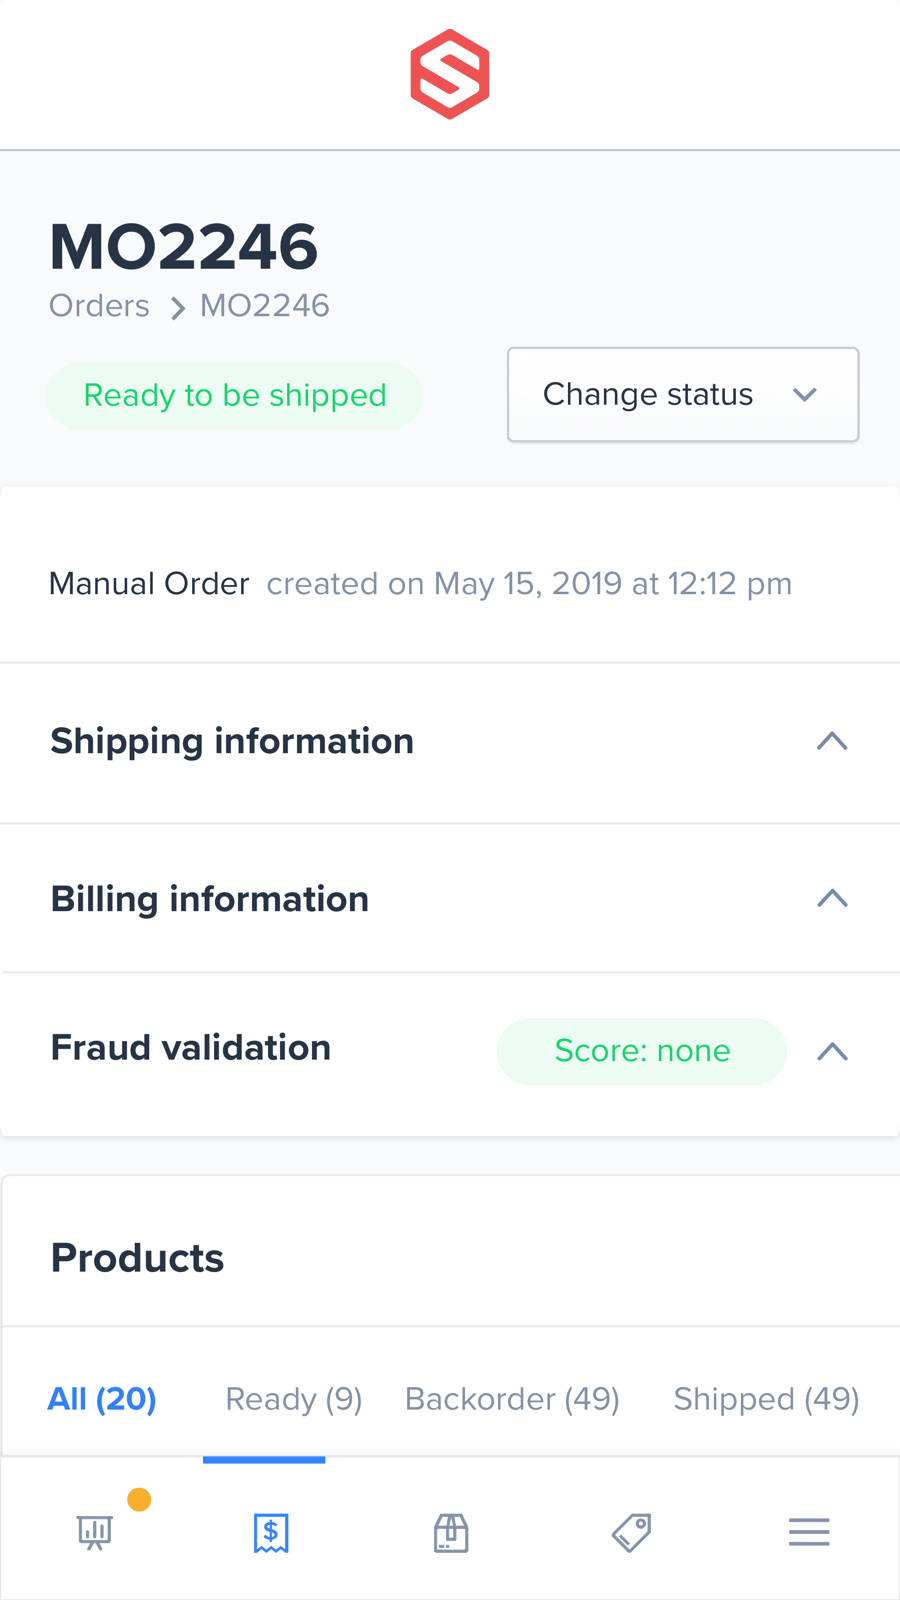The image size is (900, 1600).
Task: Open the discounts tag icon in bottom bar
Action: 631,1532
